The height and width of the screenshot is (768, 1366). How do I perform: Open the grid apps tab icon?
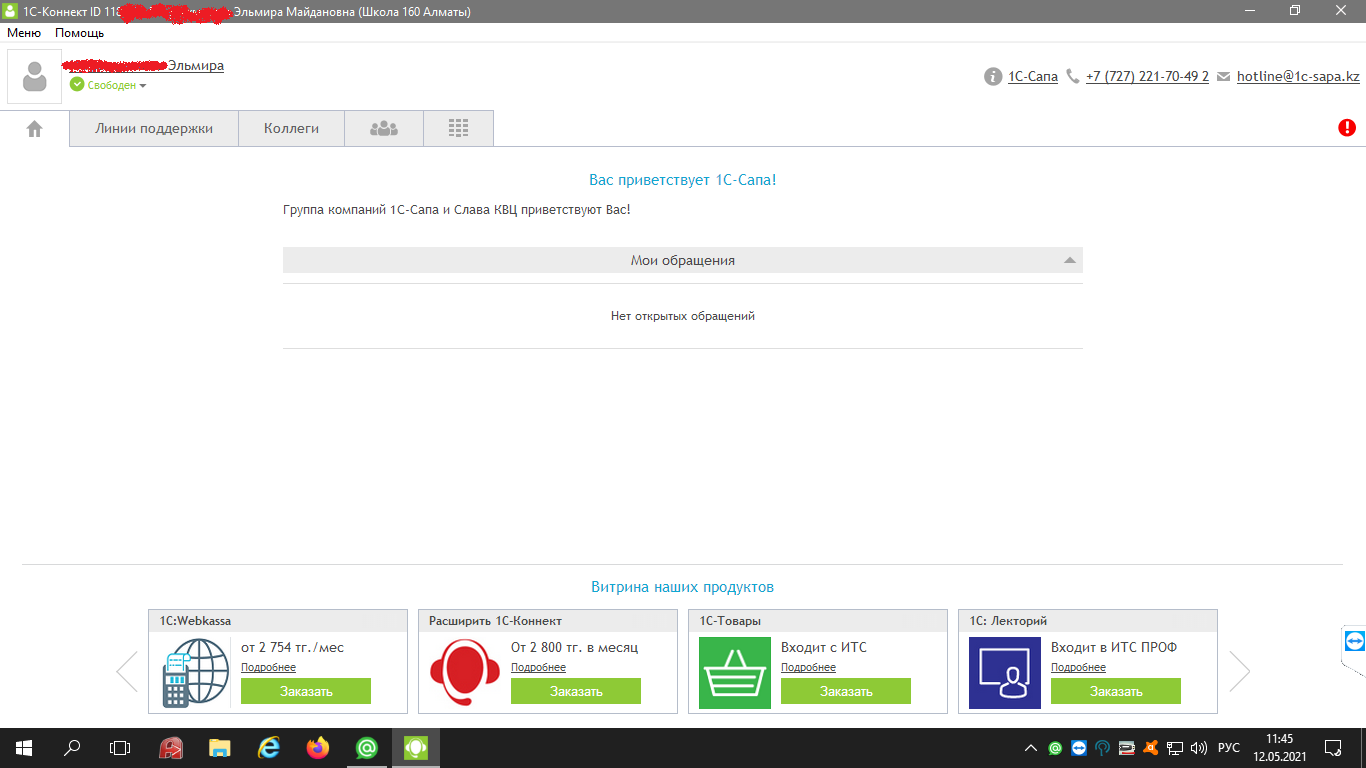pyautogui.click(x=458, y=128)
